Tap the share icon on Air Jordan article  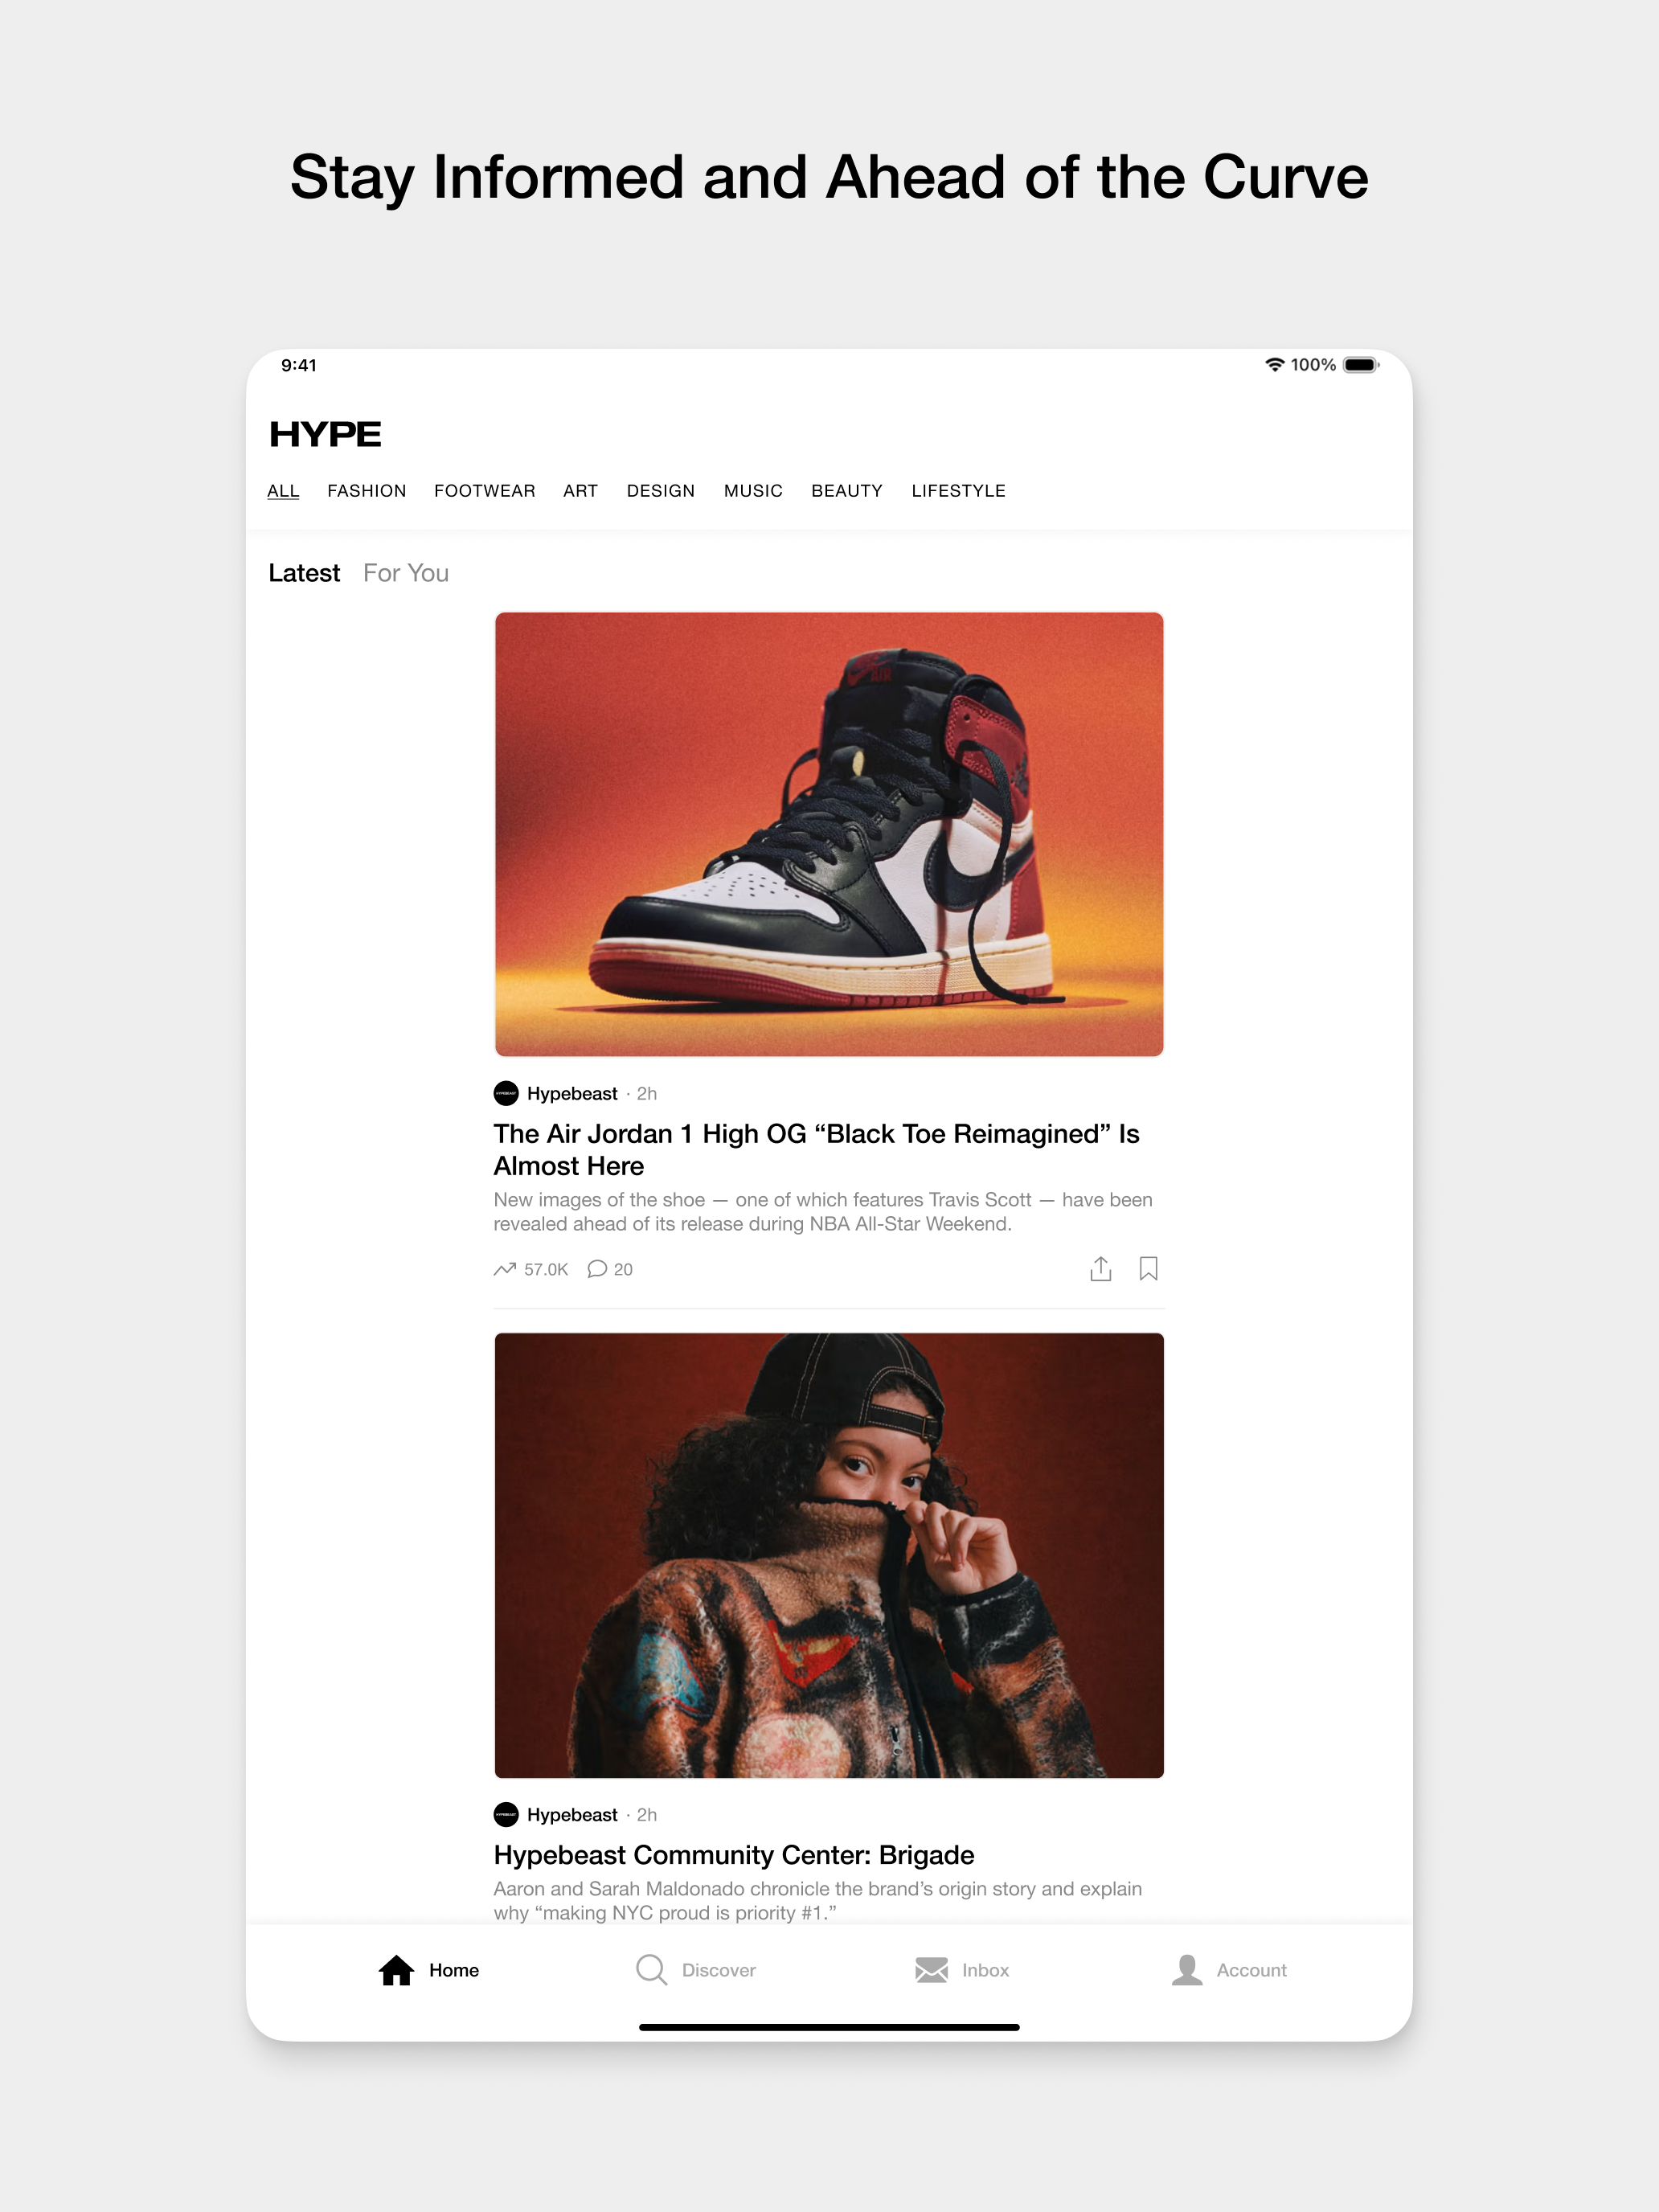(x=1100, y=1268)
